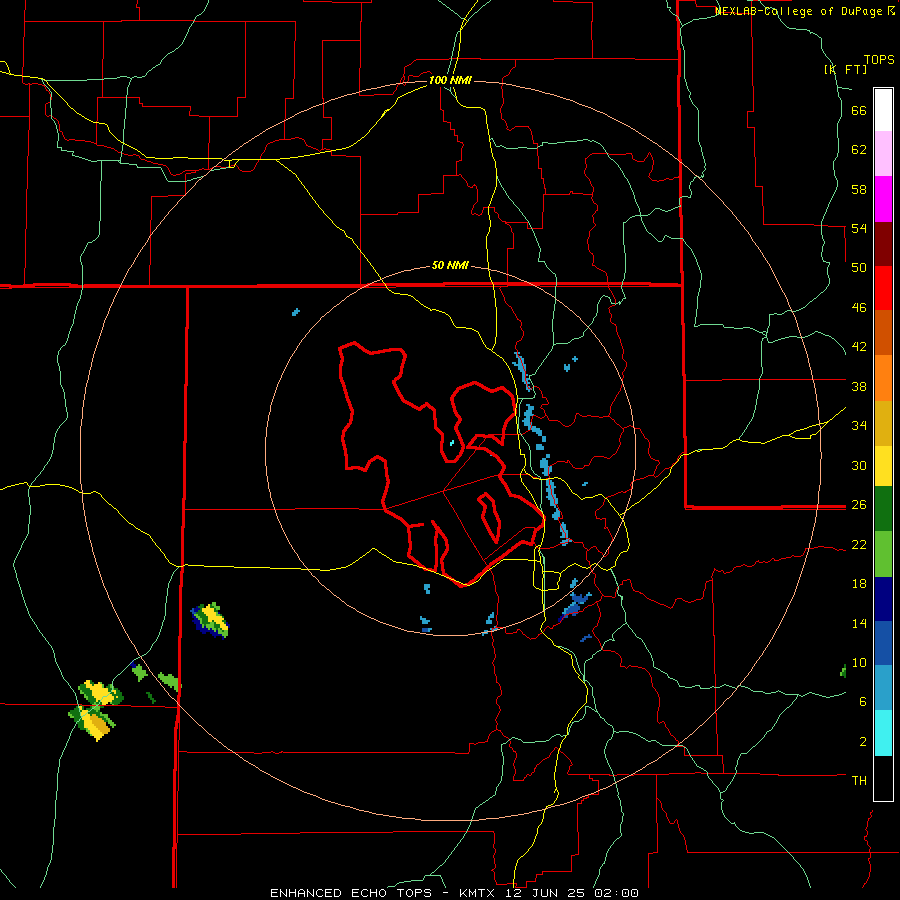Click the legend value '30'
Viewport: 900px width, 900px height.
click(x=859, y=465)
